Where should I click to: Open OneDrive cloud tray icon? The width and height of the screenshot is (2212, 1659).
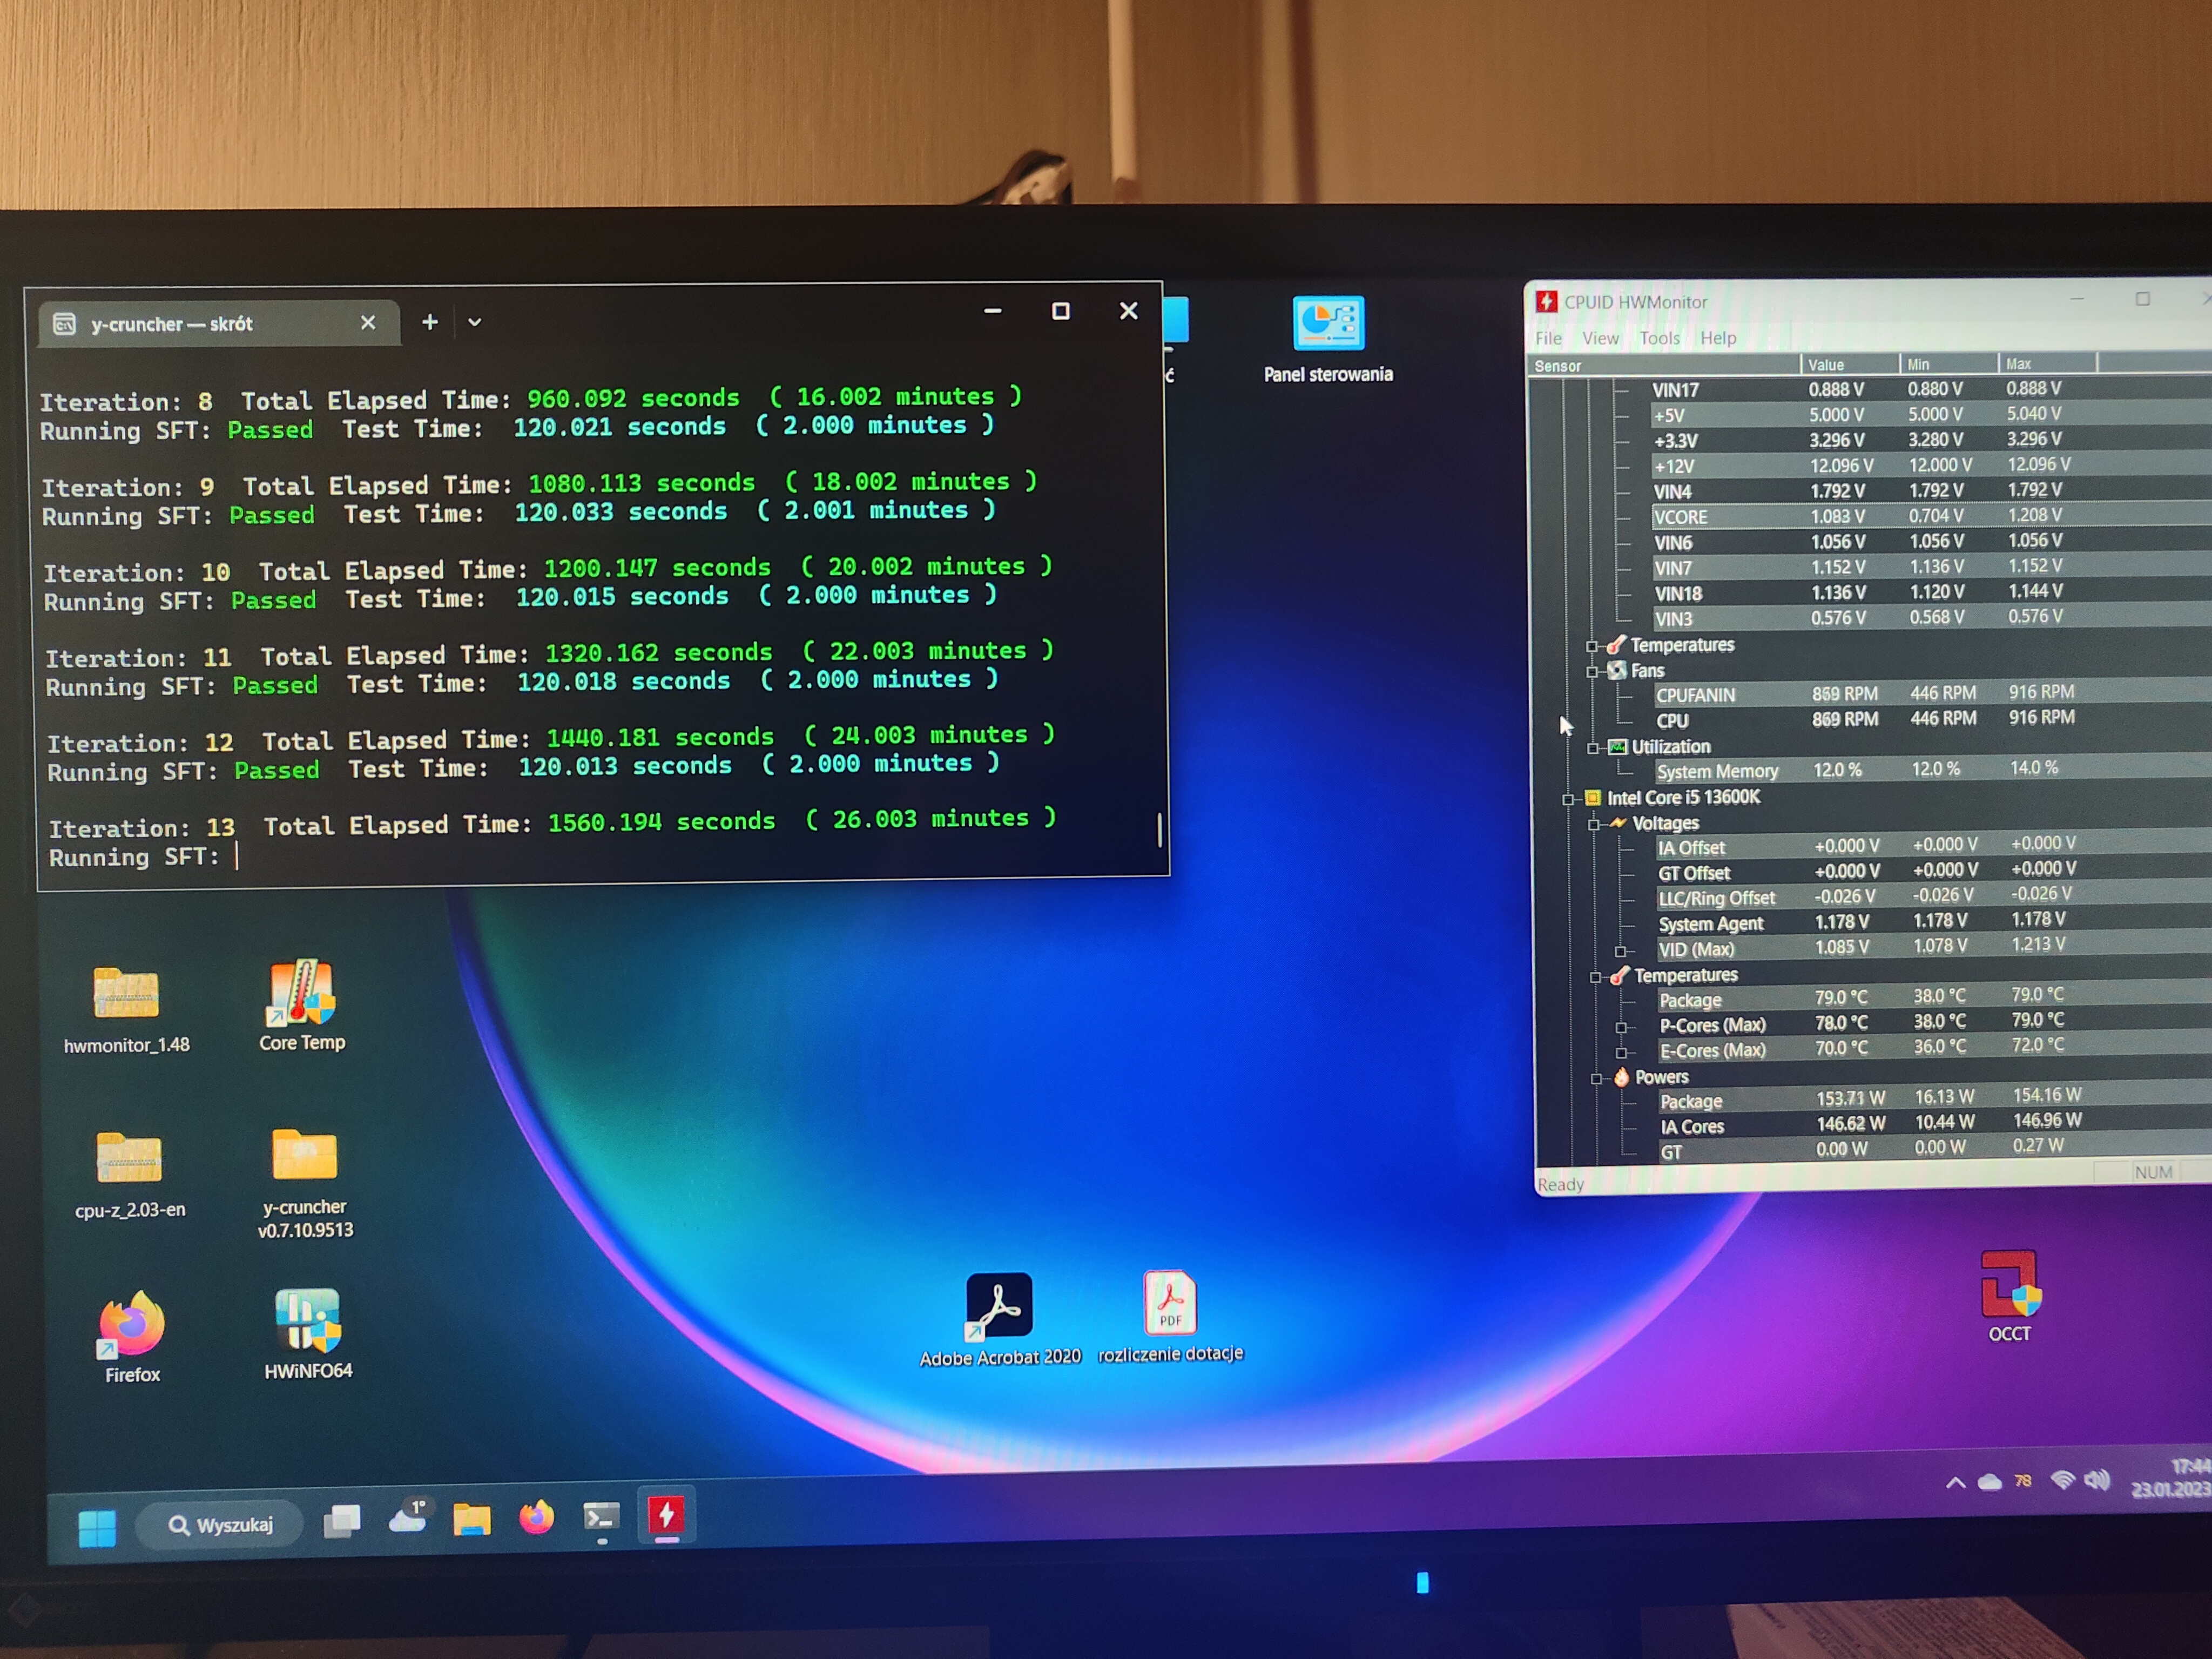point(1990,1482)
